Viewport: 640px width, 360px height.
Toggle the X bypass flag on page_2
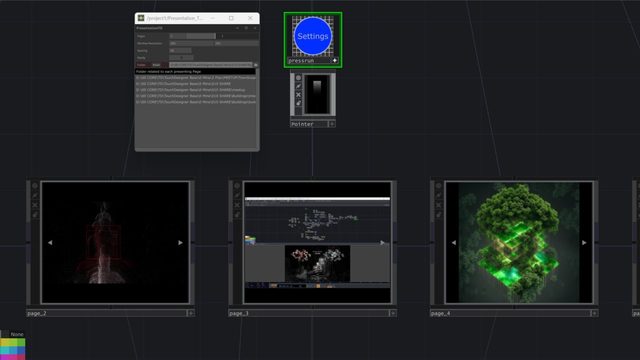point(35,205)
